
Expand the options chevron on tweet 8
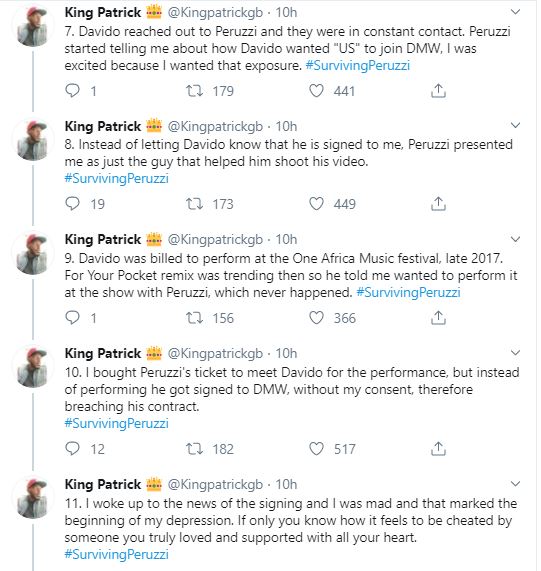(515, 126)
